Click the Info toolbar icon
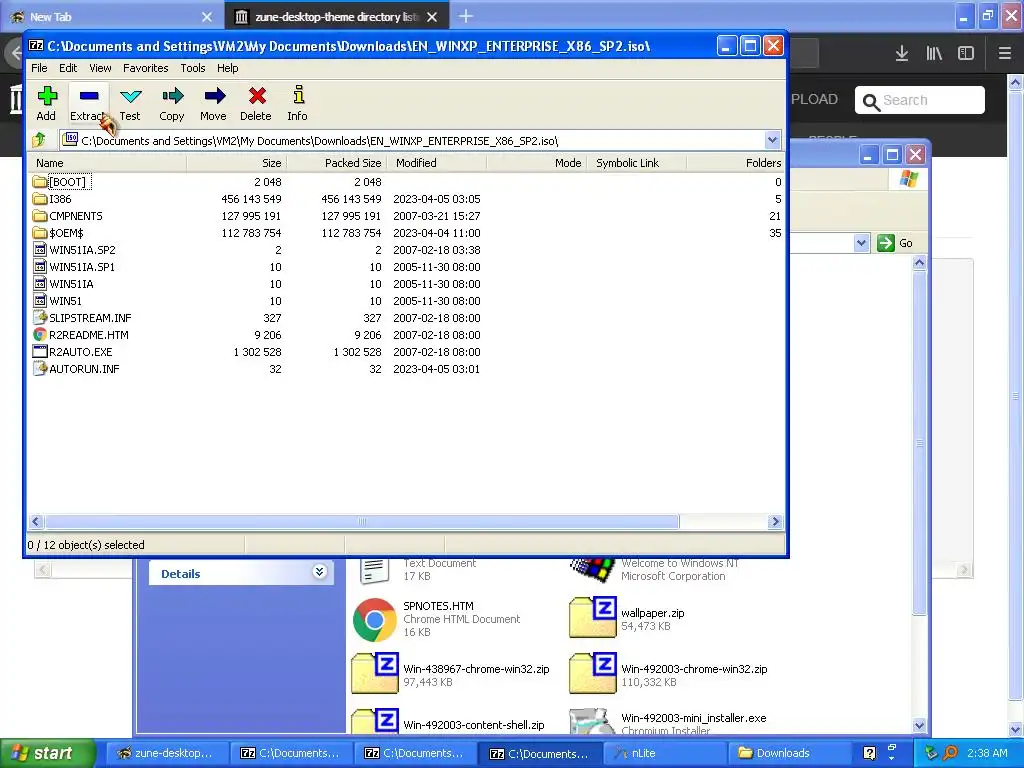The height and width of the screenshot is (768, 1024). tap(298, 95)
